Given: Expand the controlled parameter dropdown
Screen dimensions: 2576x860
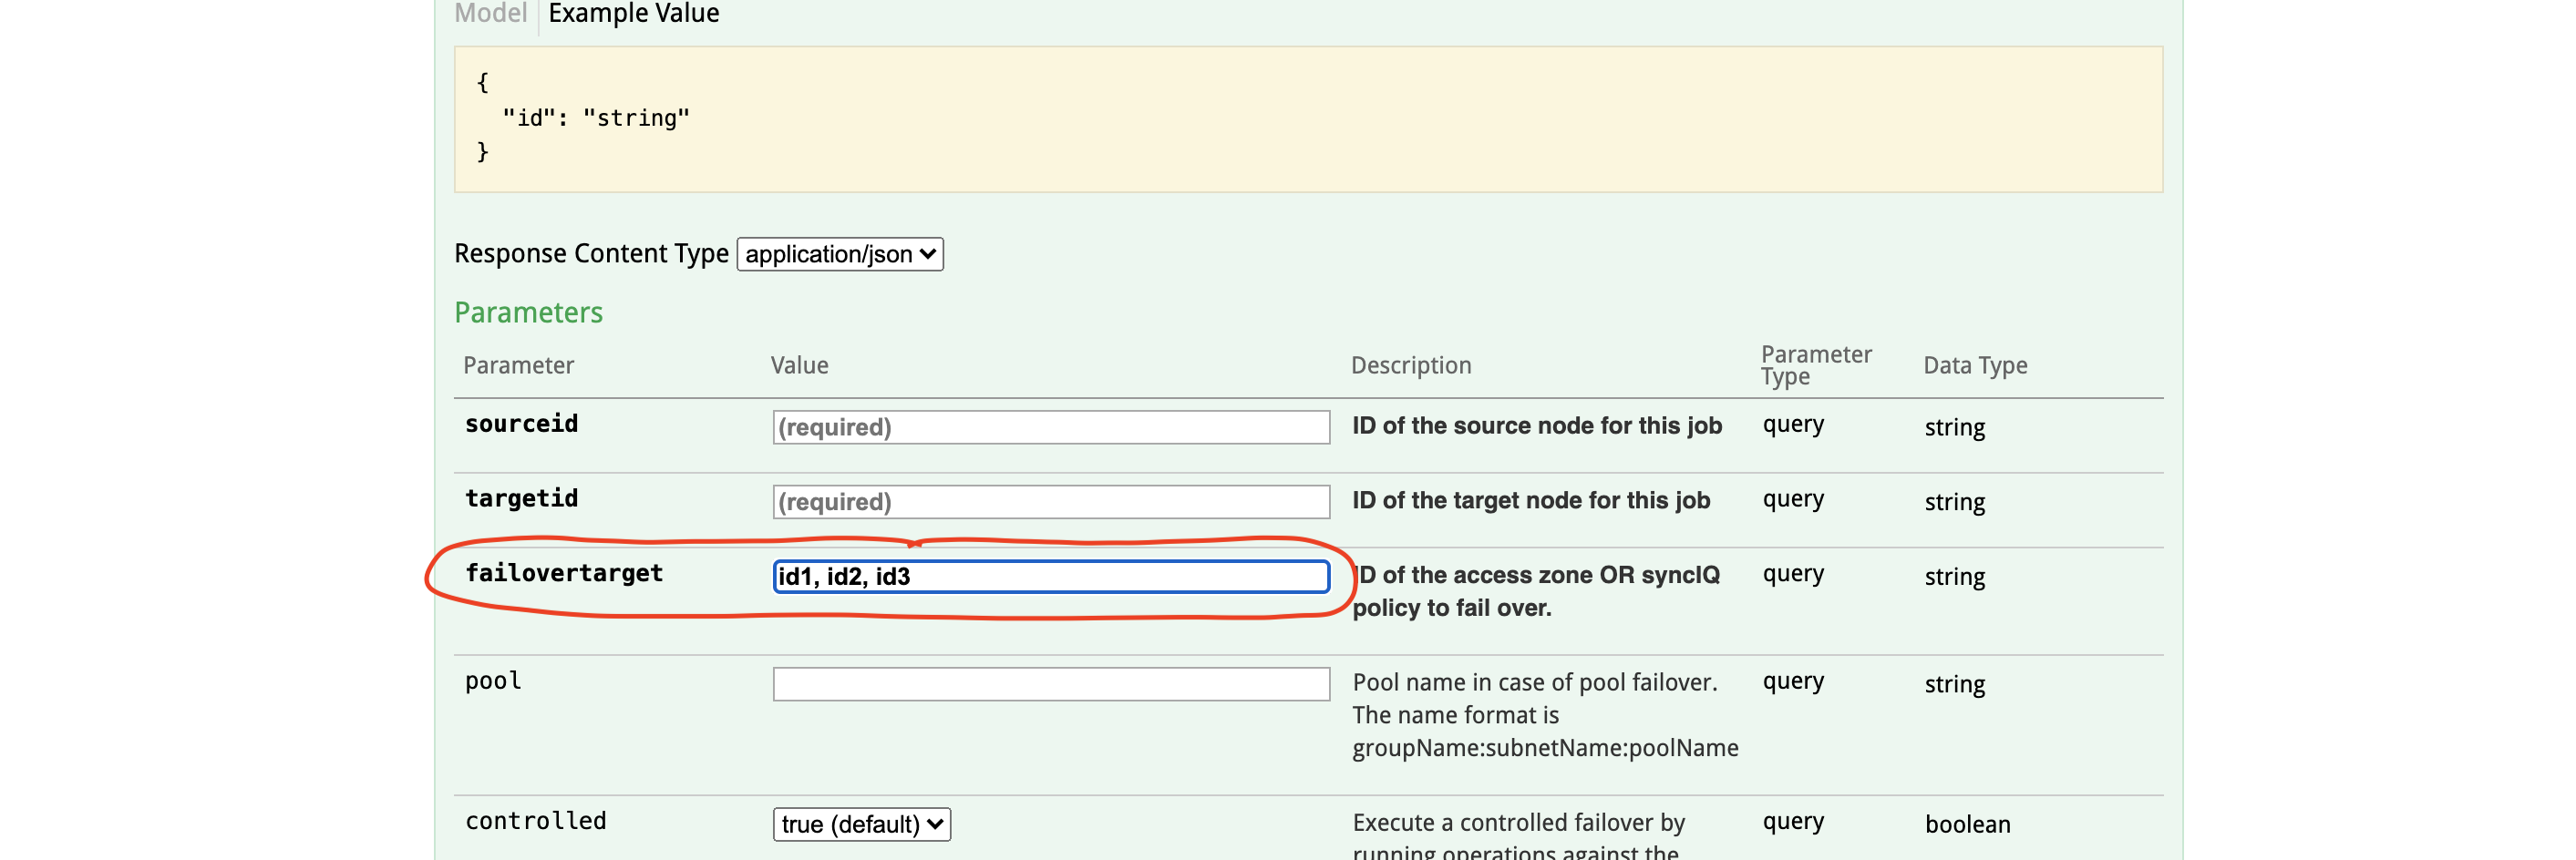Looking at the screenshot, I should [x=860, y=823].
